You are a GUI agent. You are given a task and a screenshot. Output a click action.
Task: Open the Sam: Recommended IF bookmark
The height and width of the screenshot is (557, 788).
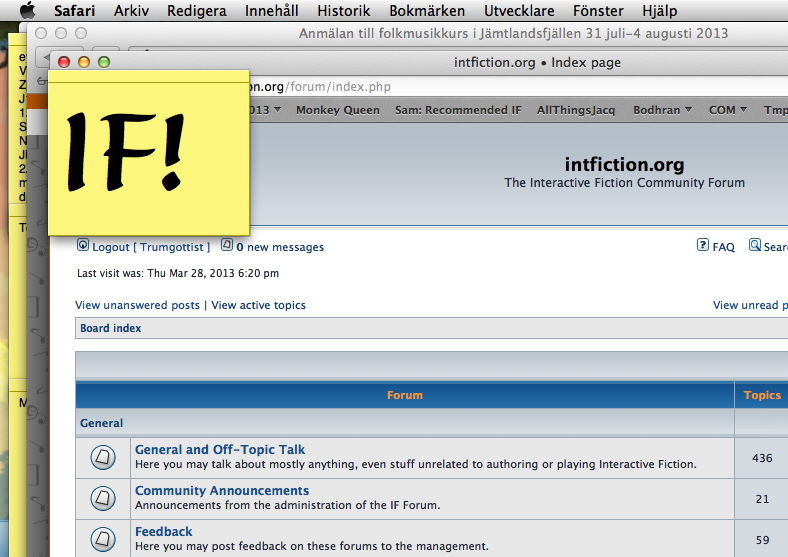coord(458,110)
